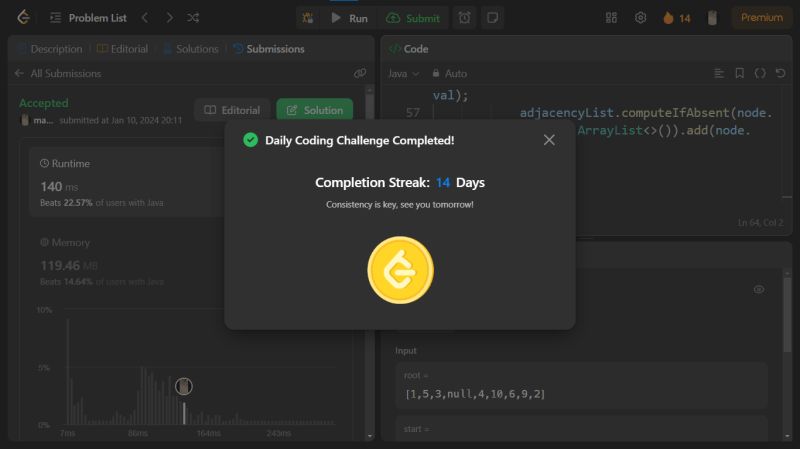Click the testcase panel scrollbar
This screenshot has width=800, height=449.
point(787,314)
